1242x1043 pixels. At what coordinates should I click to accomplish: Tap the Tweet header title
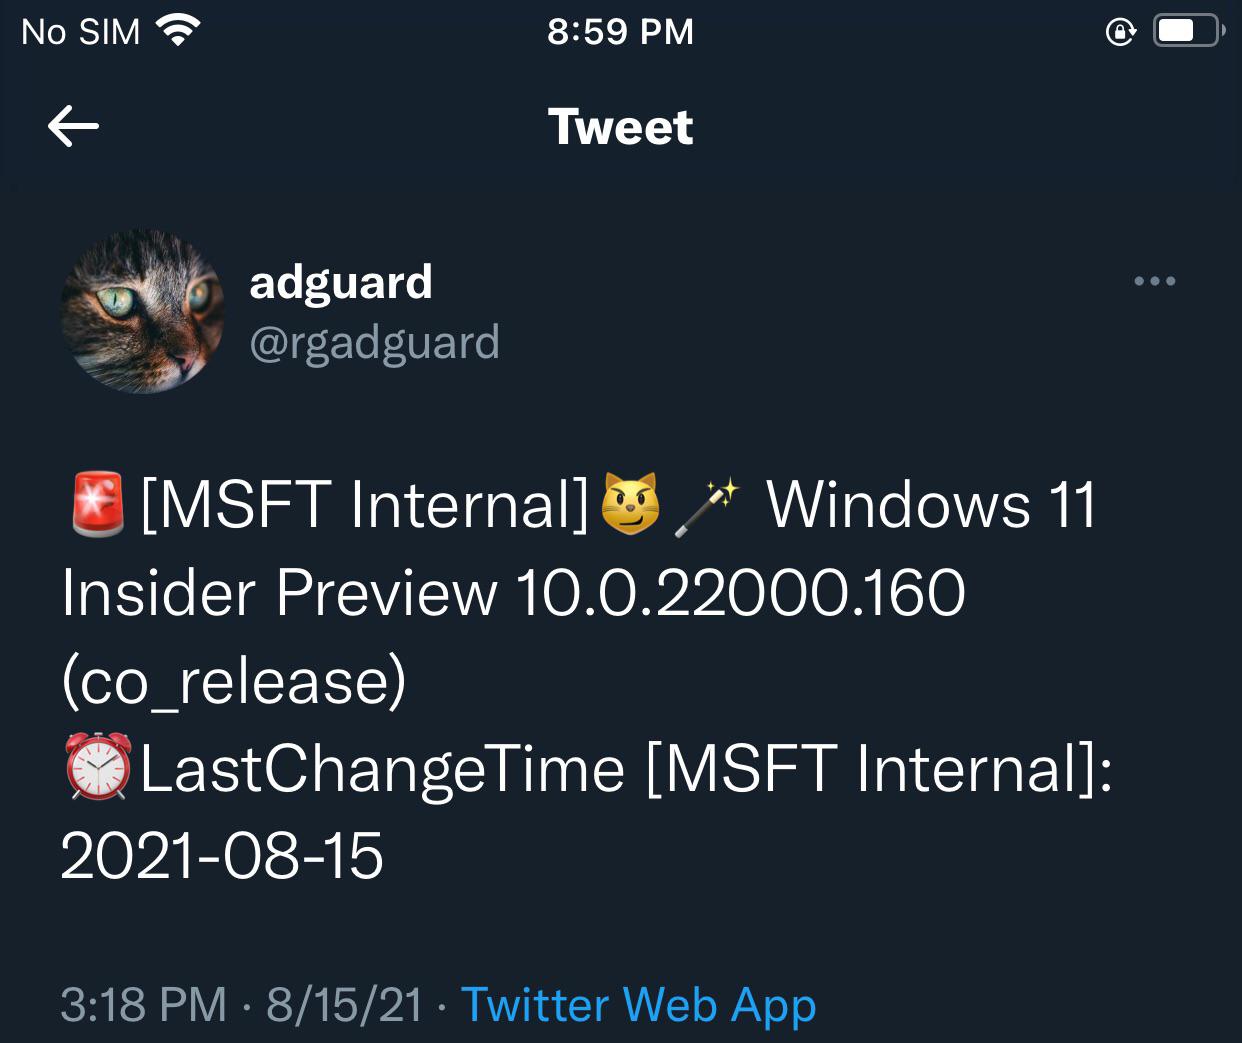point(620,127)
